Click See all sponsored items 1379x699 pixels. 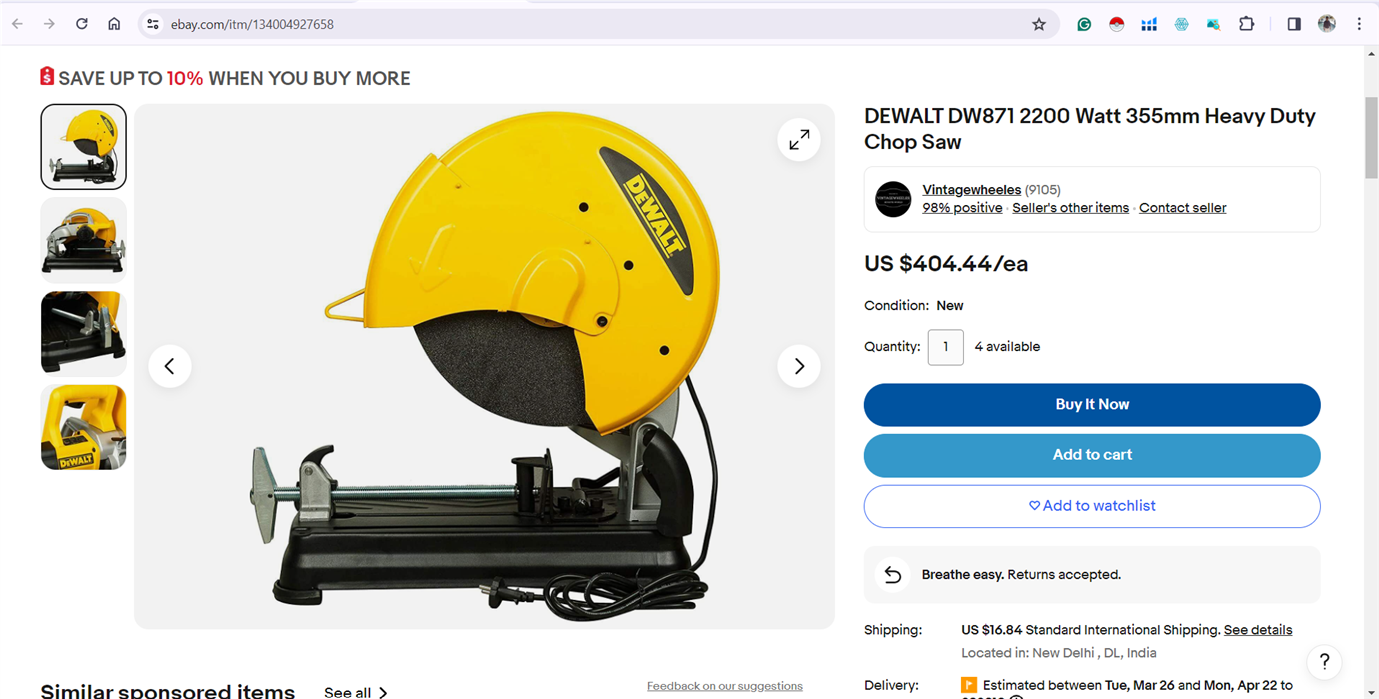coord(347,692)
